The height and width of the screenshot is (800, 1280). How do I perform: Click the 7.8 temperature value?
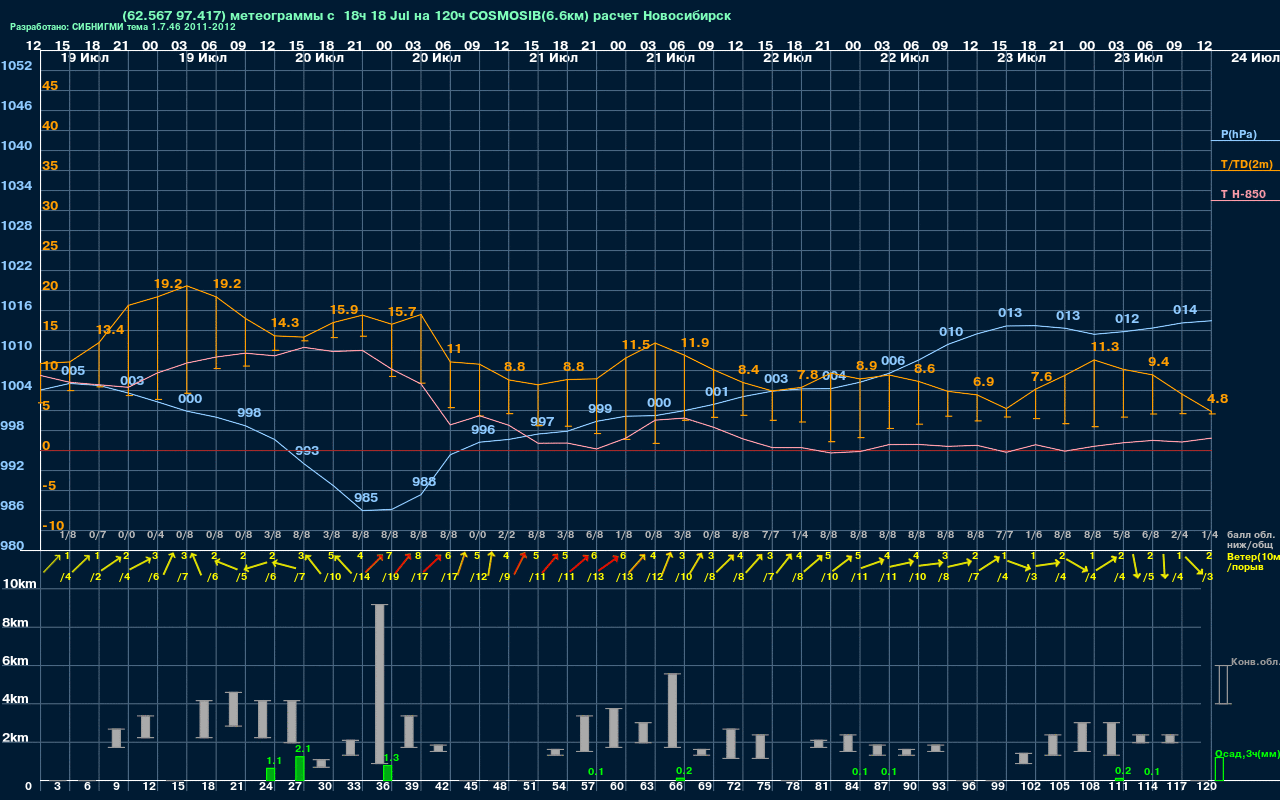(808, 375)
